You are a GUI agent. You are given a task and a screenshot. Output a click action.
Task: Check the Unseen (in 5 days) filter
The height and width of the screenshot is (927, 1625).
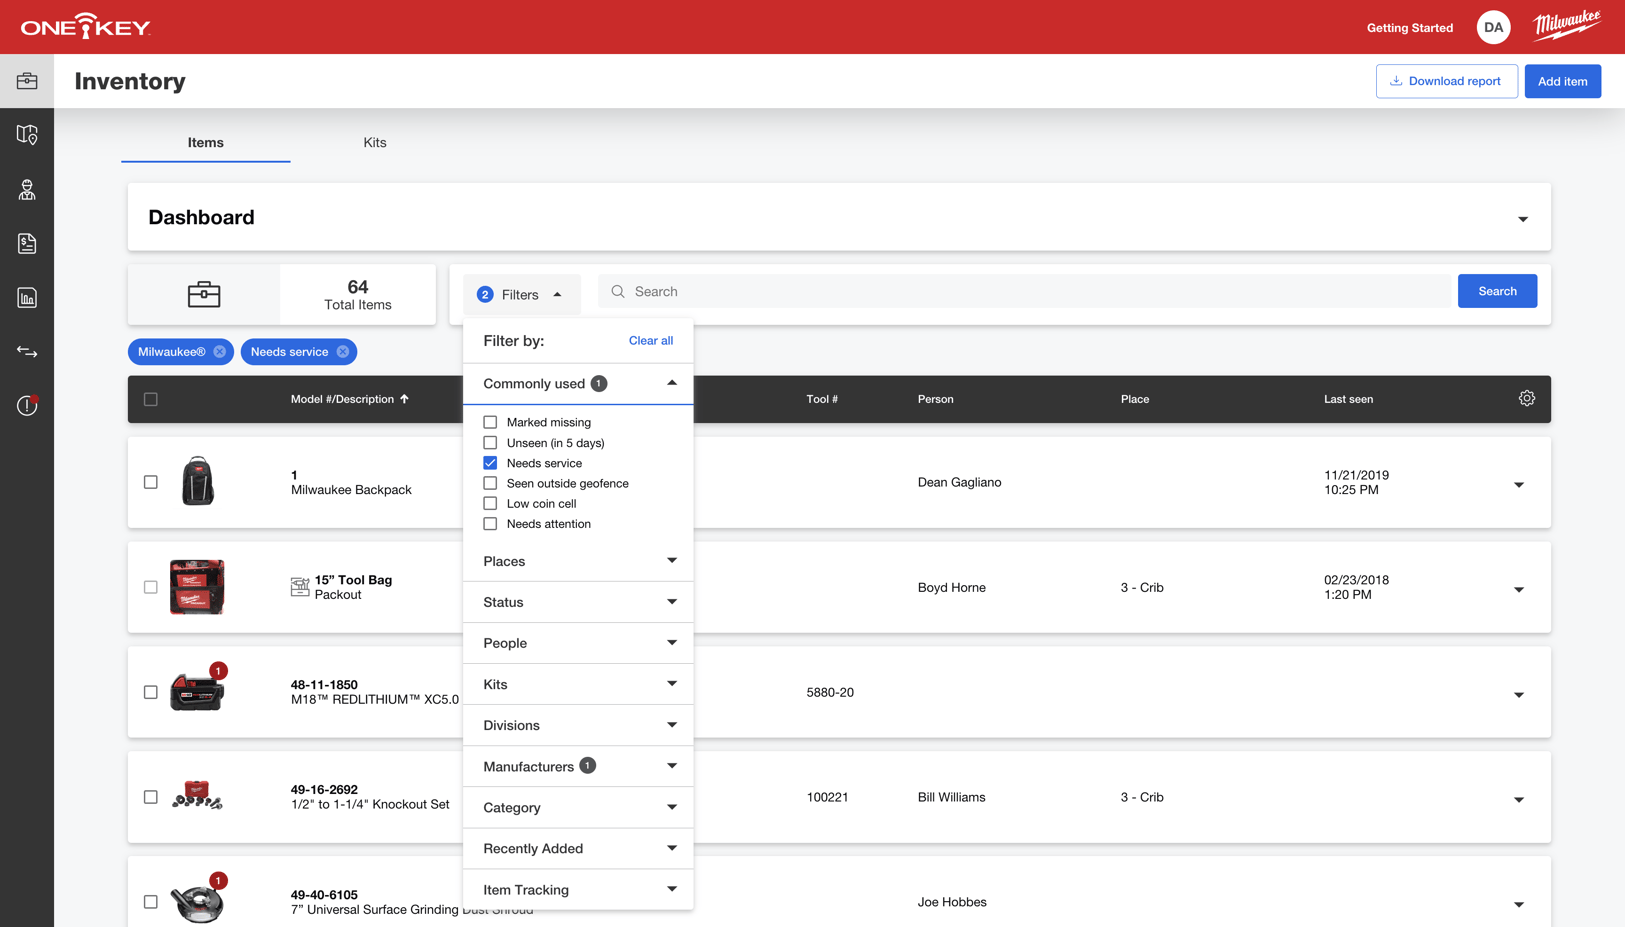tap(490, 442)
